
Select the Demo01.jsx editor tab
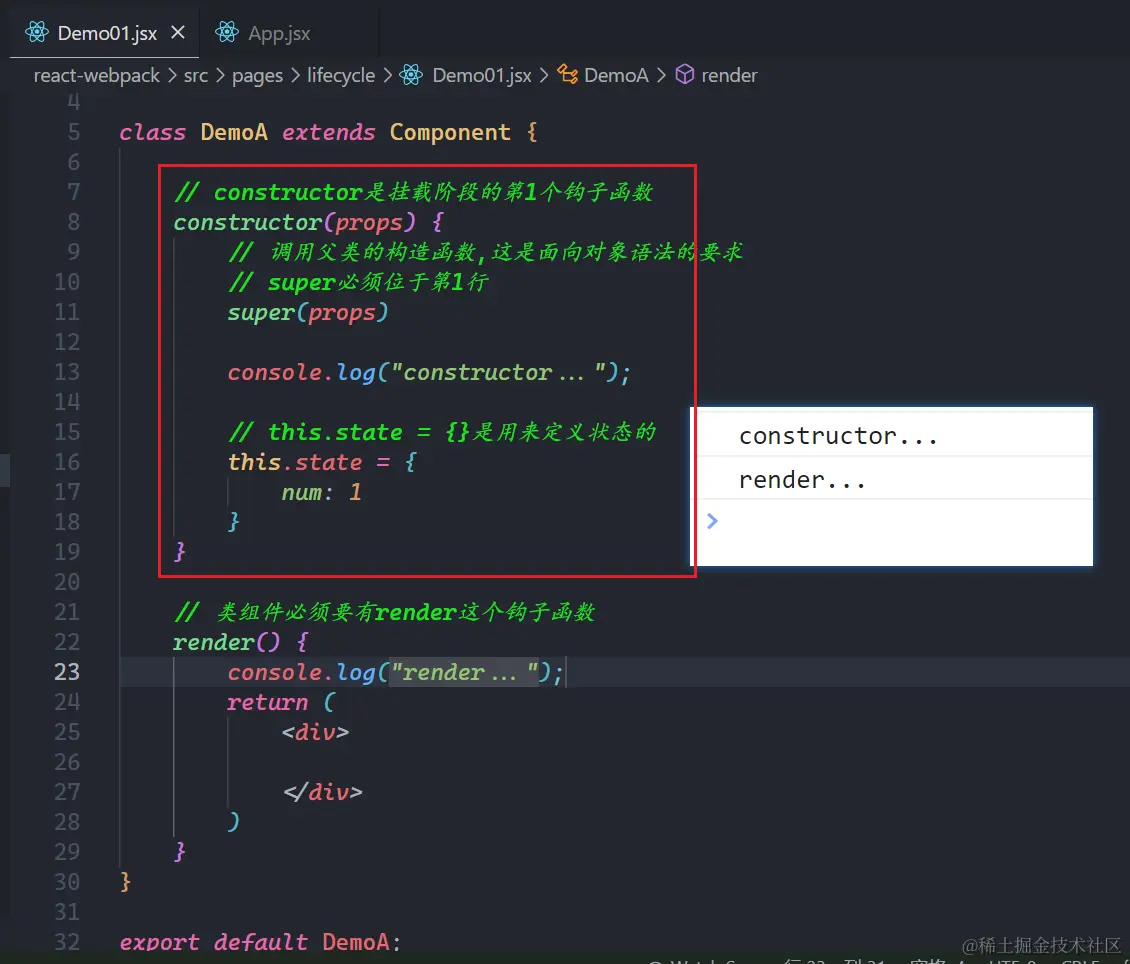point(107,33)
